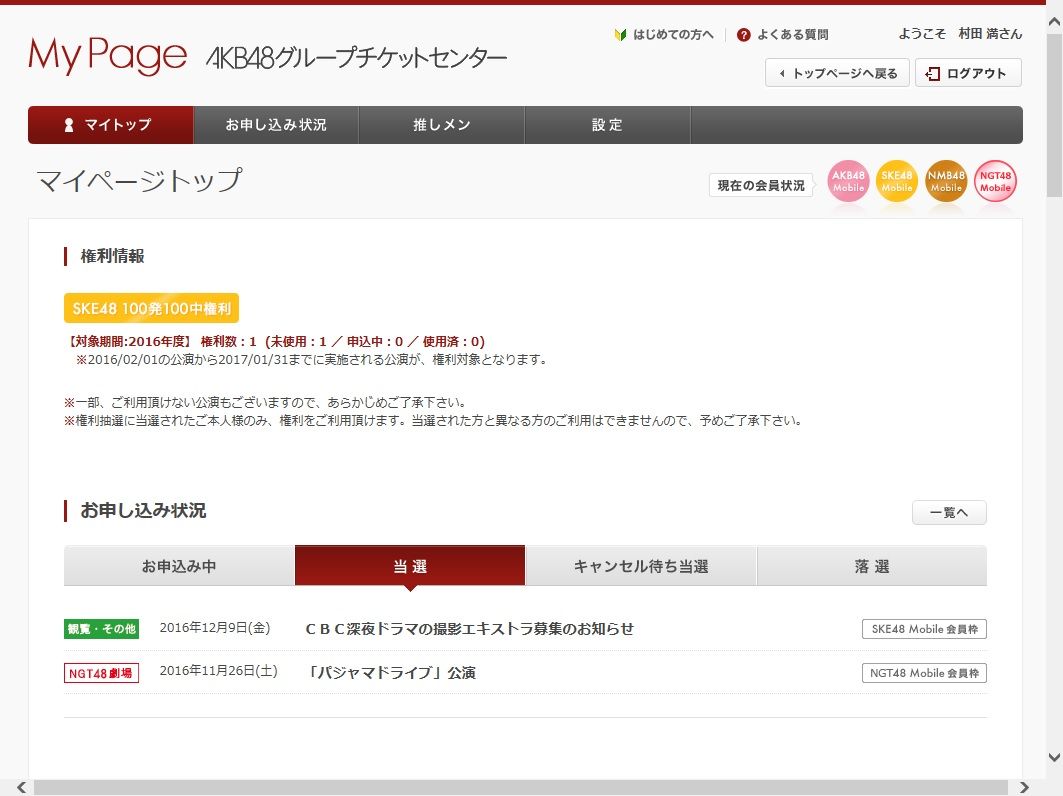Image resolution: width=1063 pixels, height=796 pixels.
Task: Click the 【対象期間:2016年度】 権利数 line
Action: (x=275, y=341)
